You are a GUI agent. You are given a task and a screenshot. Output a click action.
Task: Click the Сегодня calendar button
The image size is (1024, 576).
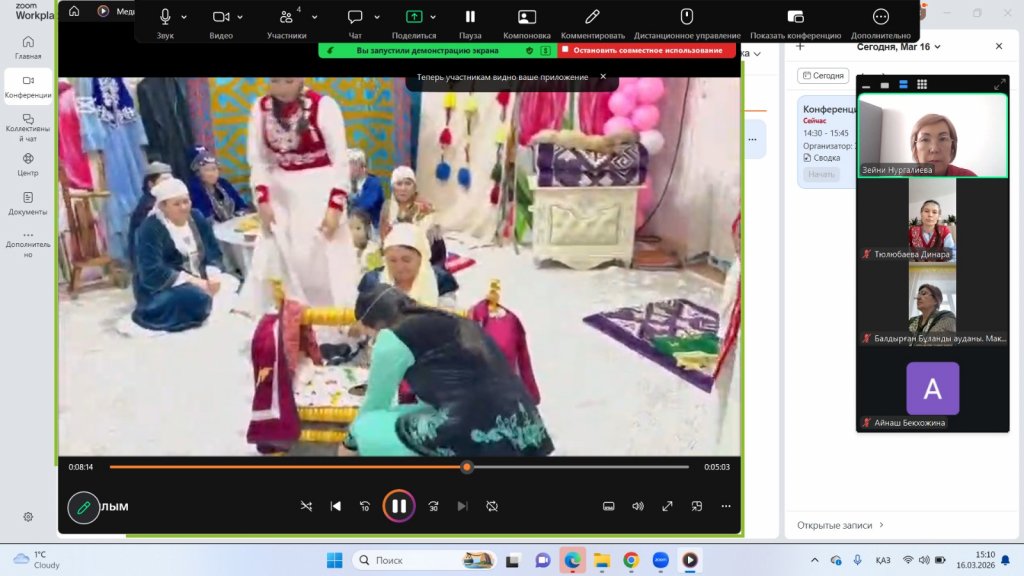click(822, 76)
